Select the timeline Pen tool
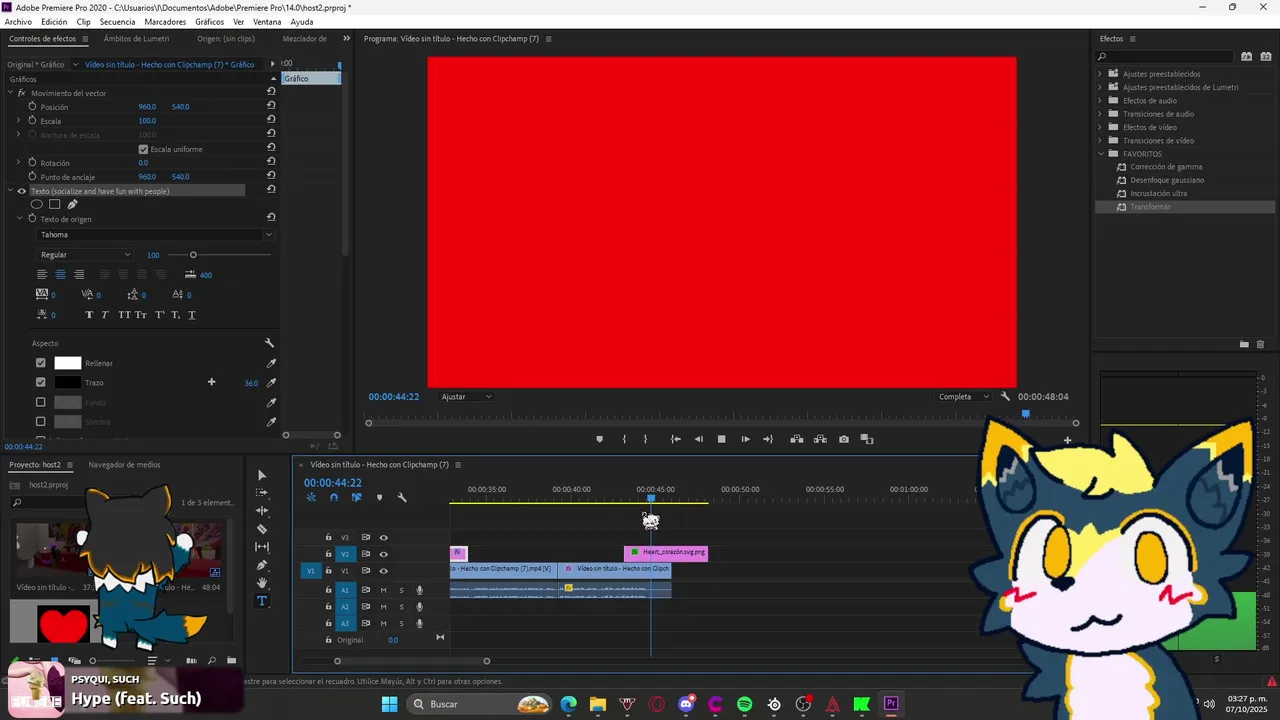Viewport: 1280px width, 720px height. (x=262, y=565)
